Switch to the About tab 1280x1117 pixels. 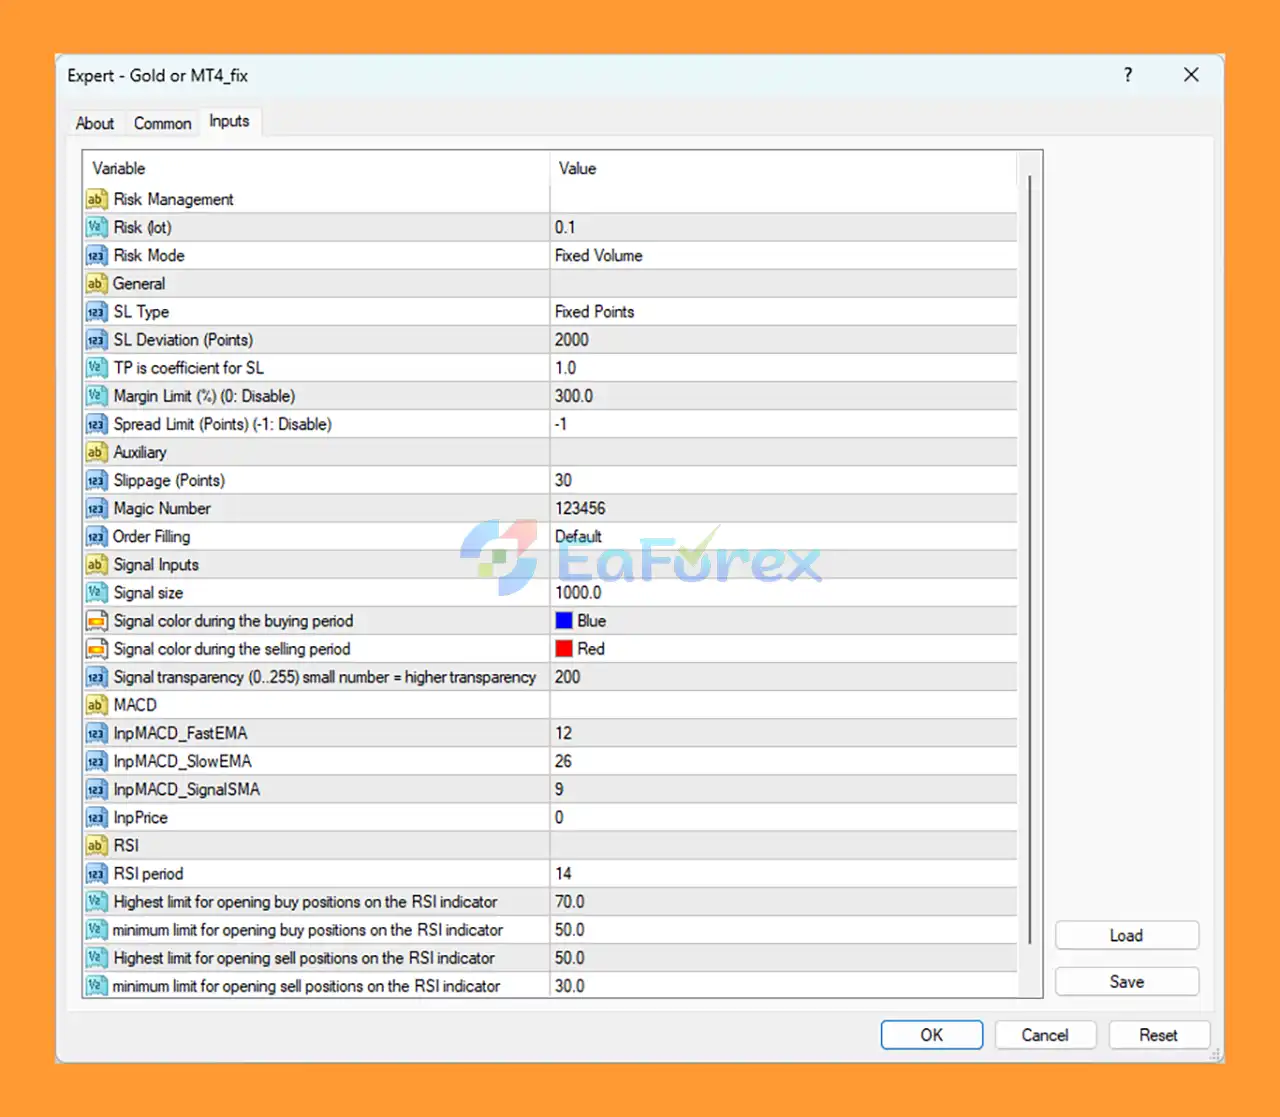coord(95,123)
